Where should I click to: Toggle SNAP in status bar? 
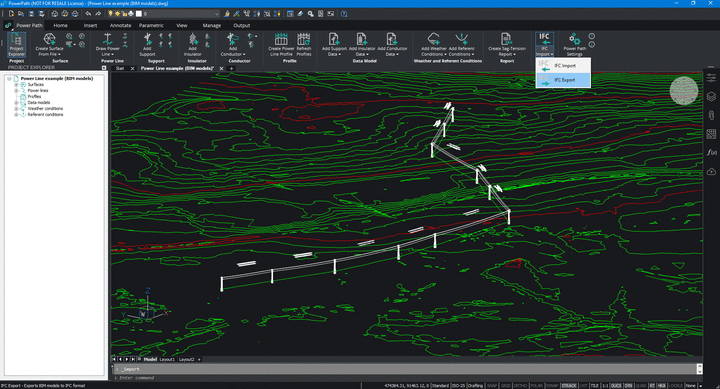[x=492, y=386]
